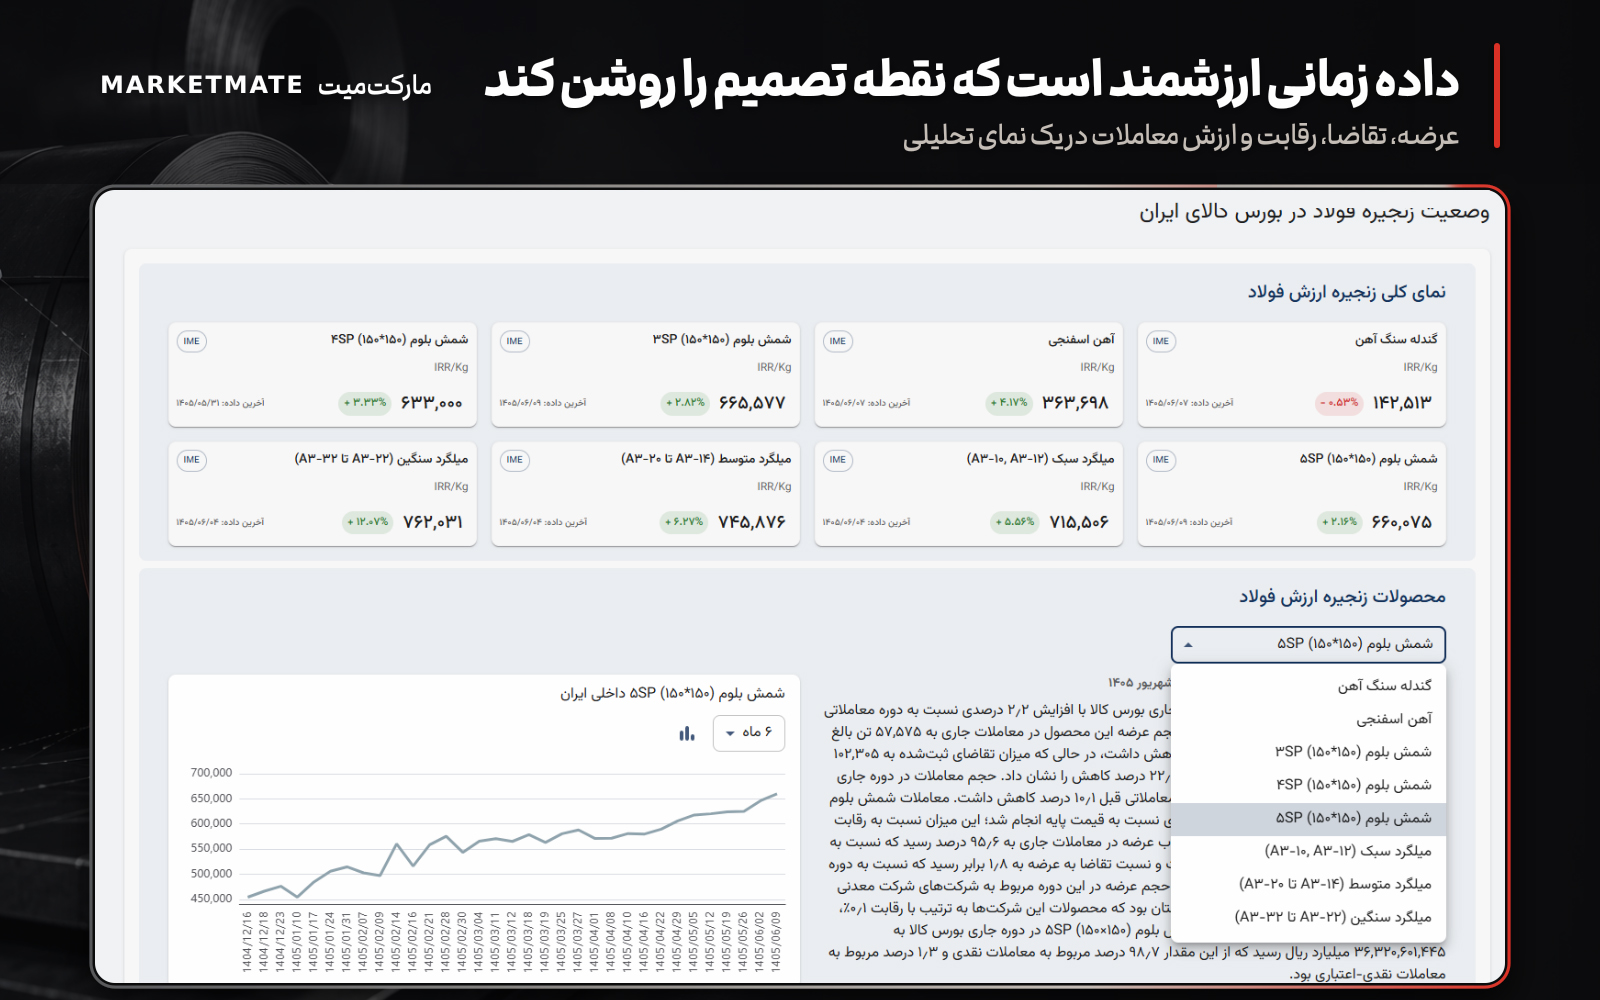Select آهن اسفنجی from dropdown list
This screenshot has width=1600, height=1000.
coord(1308,718)
